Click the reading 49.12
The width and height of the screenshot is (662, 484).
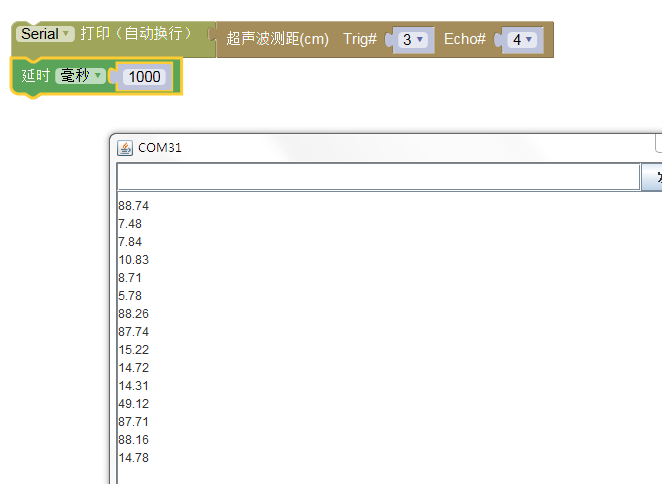click(133, 404)
